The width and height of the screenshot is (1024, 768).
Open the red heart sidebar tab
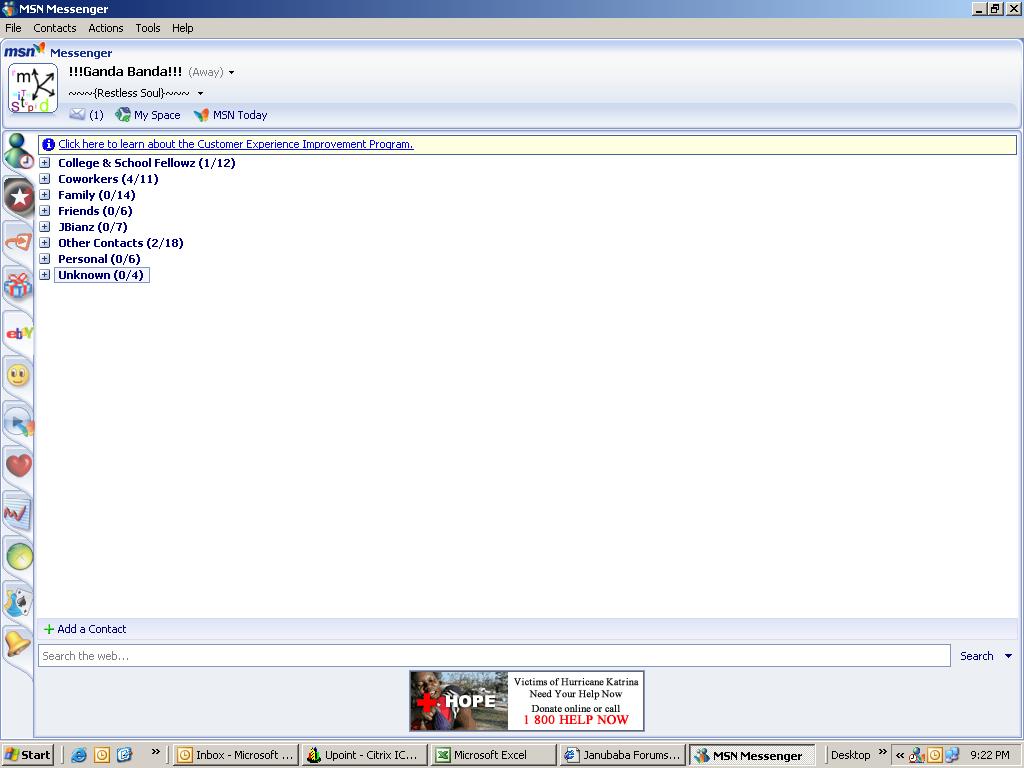18,466
